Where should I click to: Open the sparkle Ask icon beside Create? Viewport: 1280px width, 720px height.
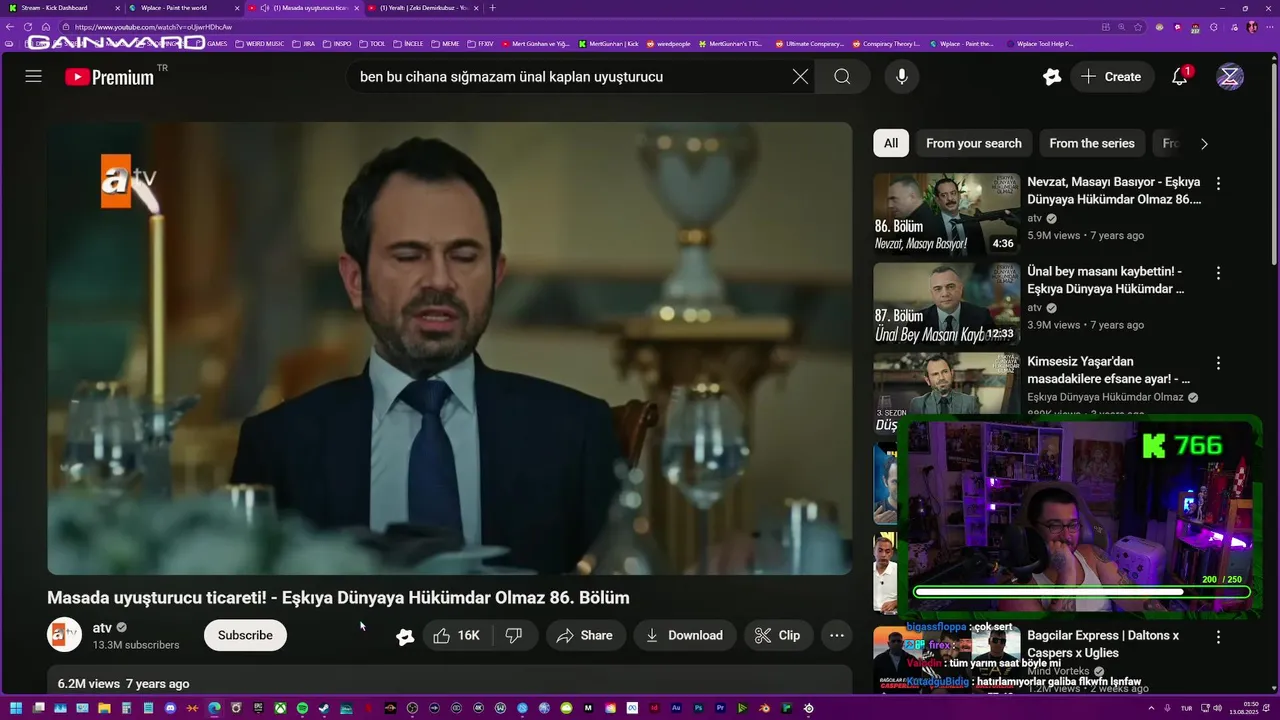pos(1051,76)
